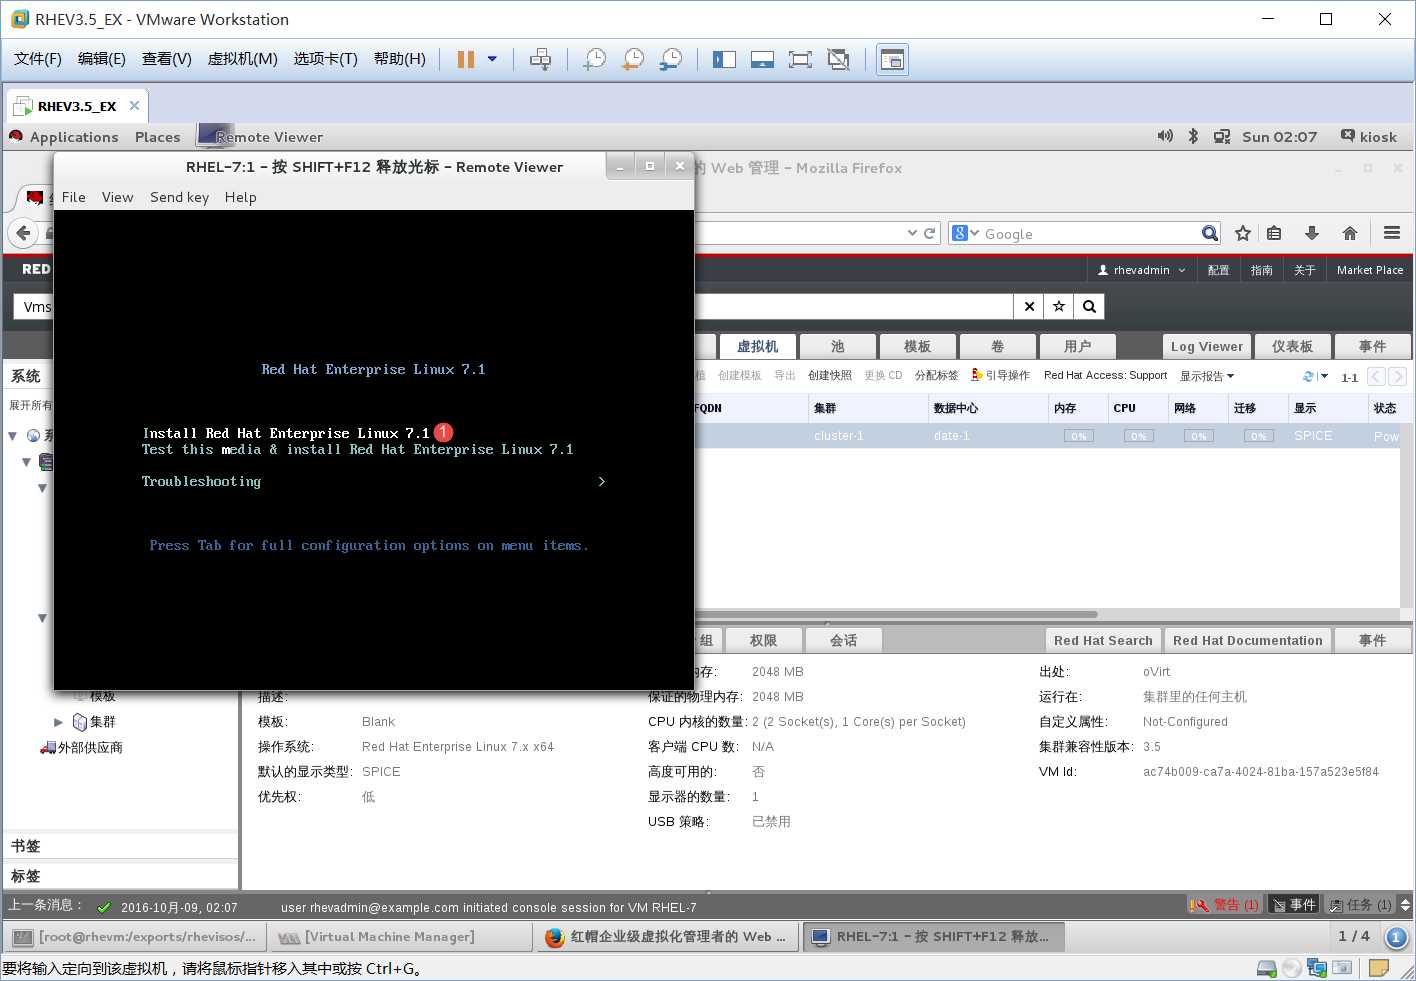Viewport: 1416px width, 981px height.
Task: Click the network icon in GNOME top bar
Action: (x=1222, y=136)
